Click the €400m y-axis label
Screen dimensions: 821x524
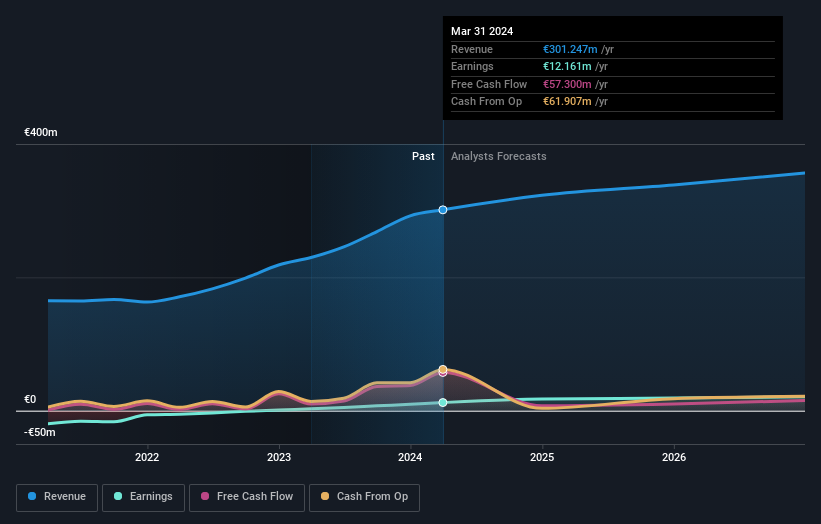(x=41, y=132)
